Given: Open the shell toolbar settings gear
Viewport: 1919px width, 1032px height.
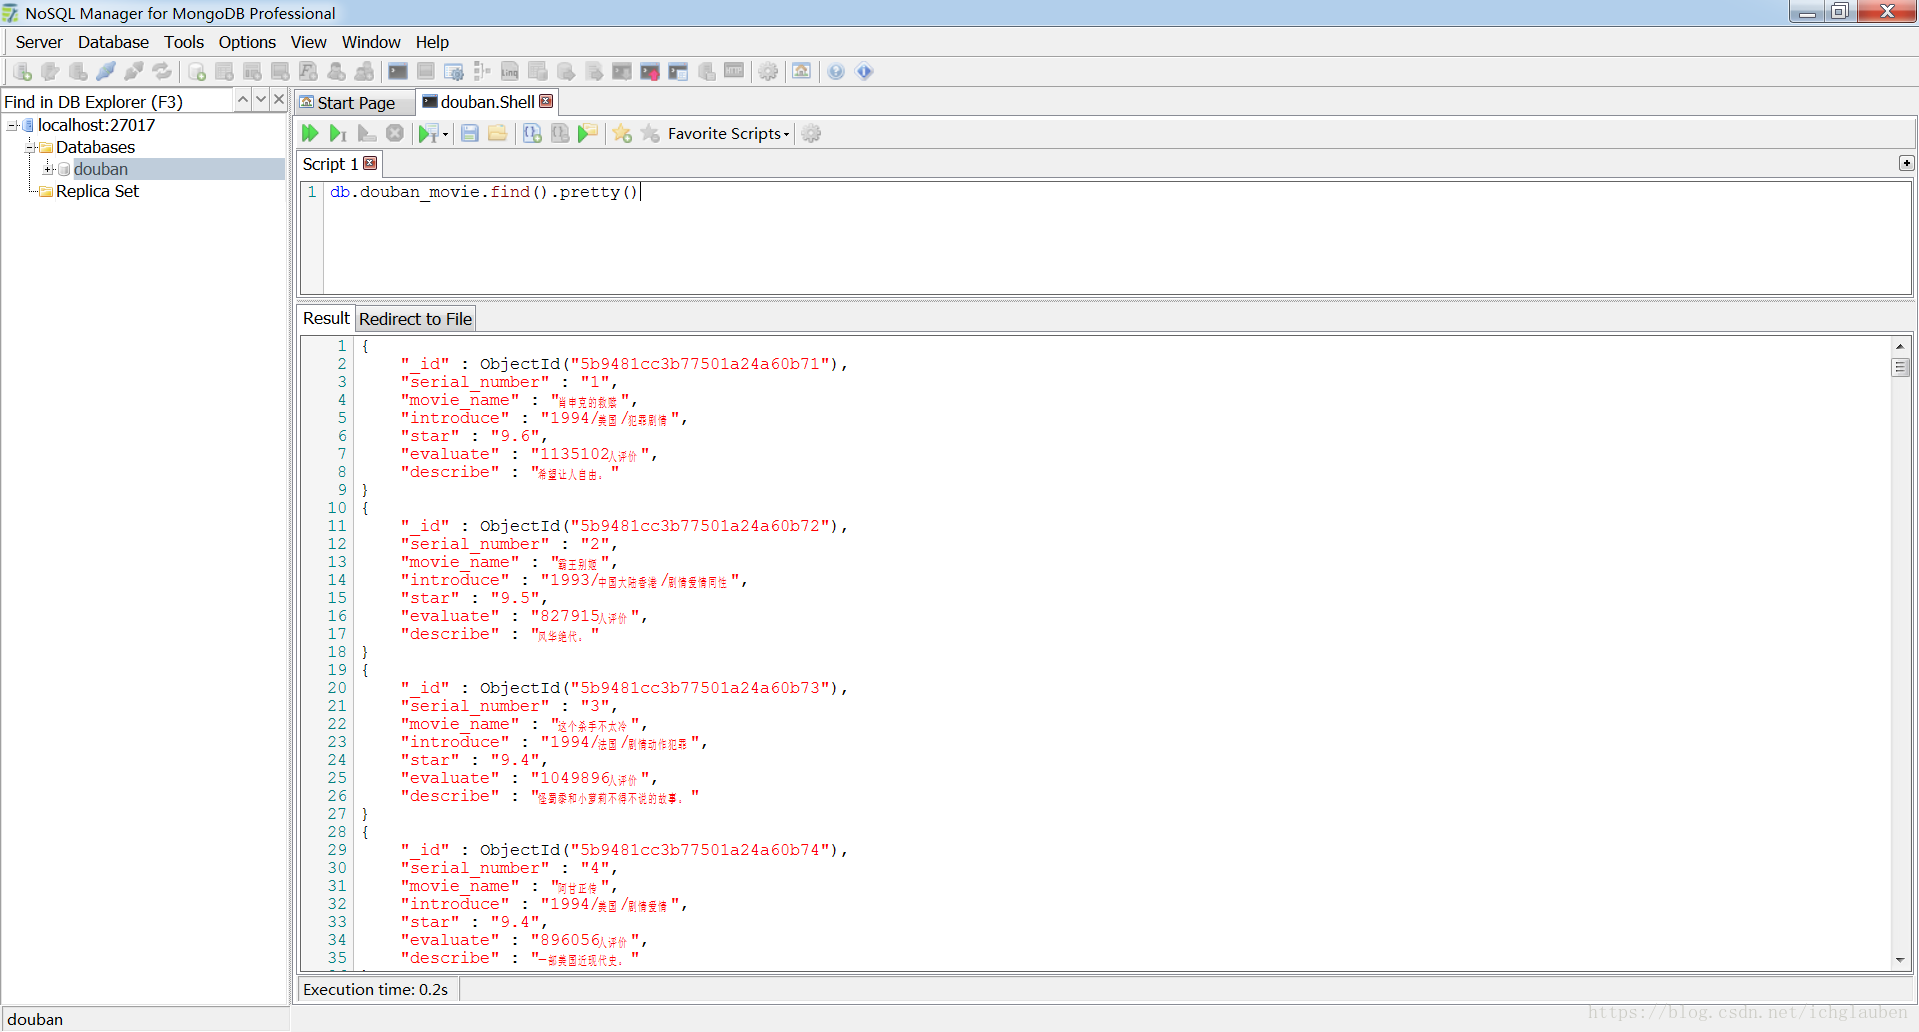Looking at the screenshot, I should (x=812, y=133).
